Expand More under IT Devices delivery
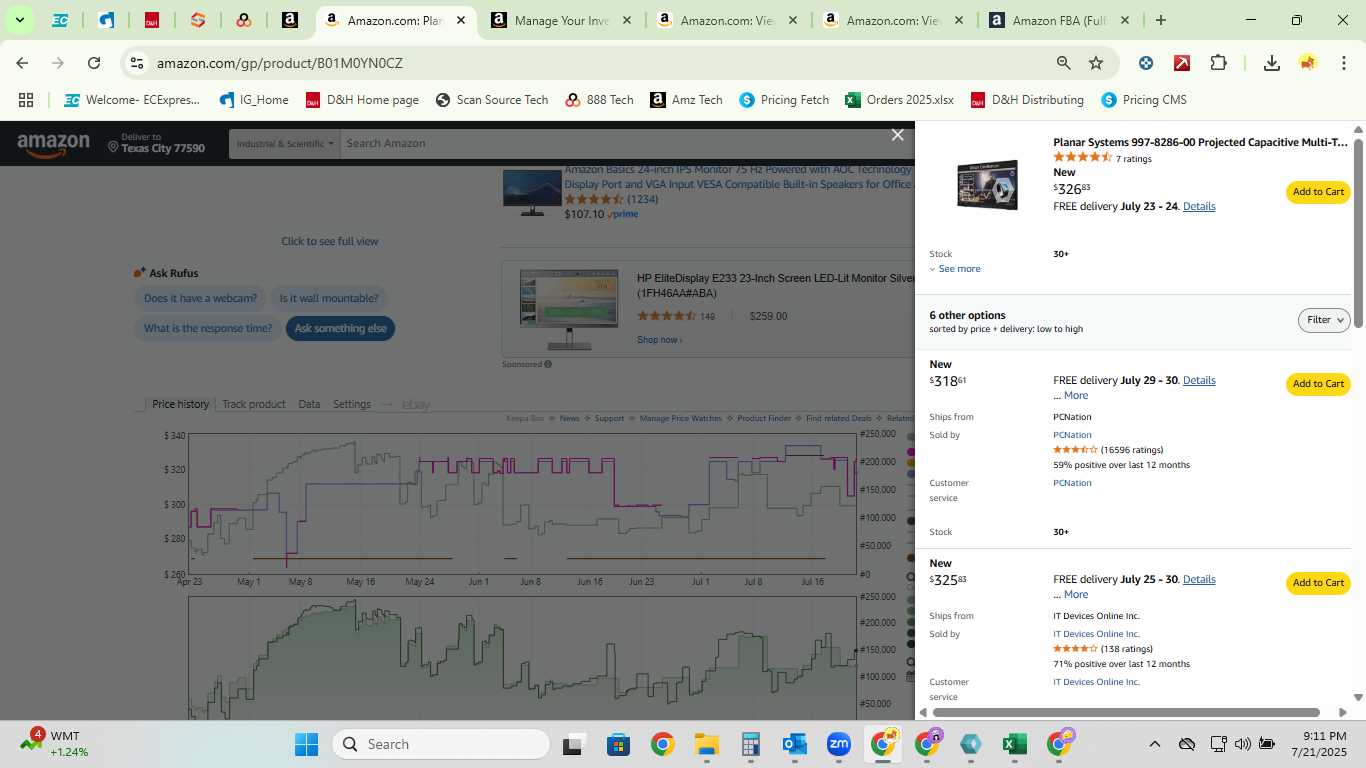1366x768 pixels. (x=1076, y=594)
